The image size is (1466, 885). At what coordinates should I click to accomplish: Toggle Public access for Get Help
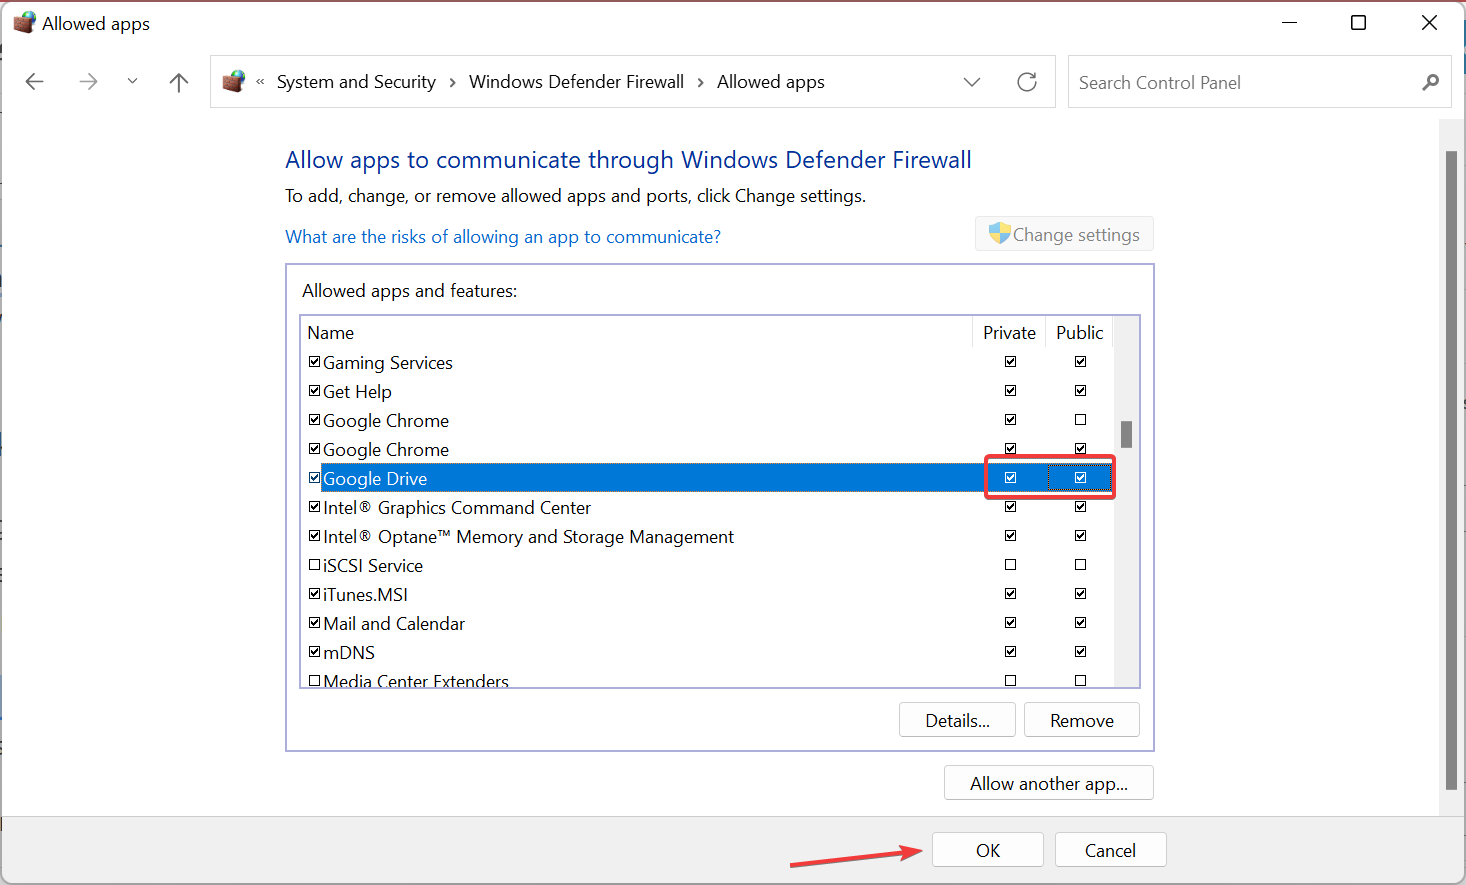[1080, 391]
